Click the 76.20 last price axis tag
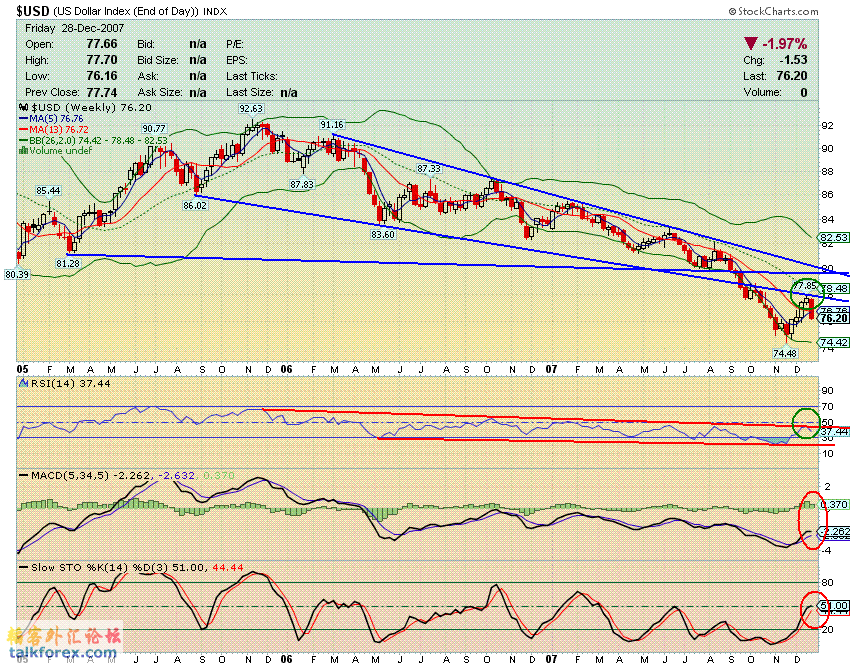The width and height of the screenshot is (850, 668). pos(834,318)
